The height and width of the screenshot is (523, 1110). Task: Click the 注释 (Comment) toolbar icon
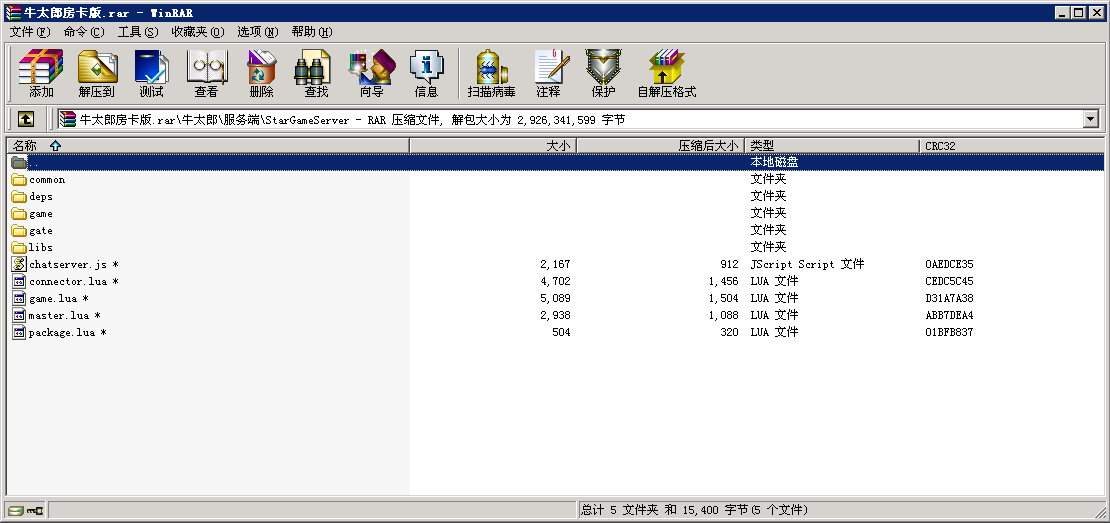548,73
